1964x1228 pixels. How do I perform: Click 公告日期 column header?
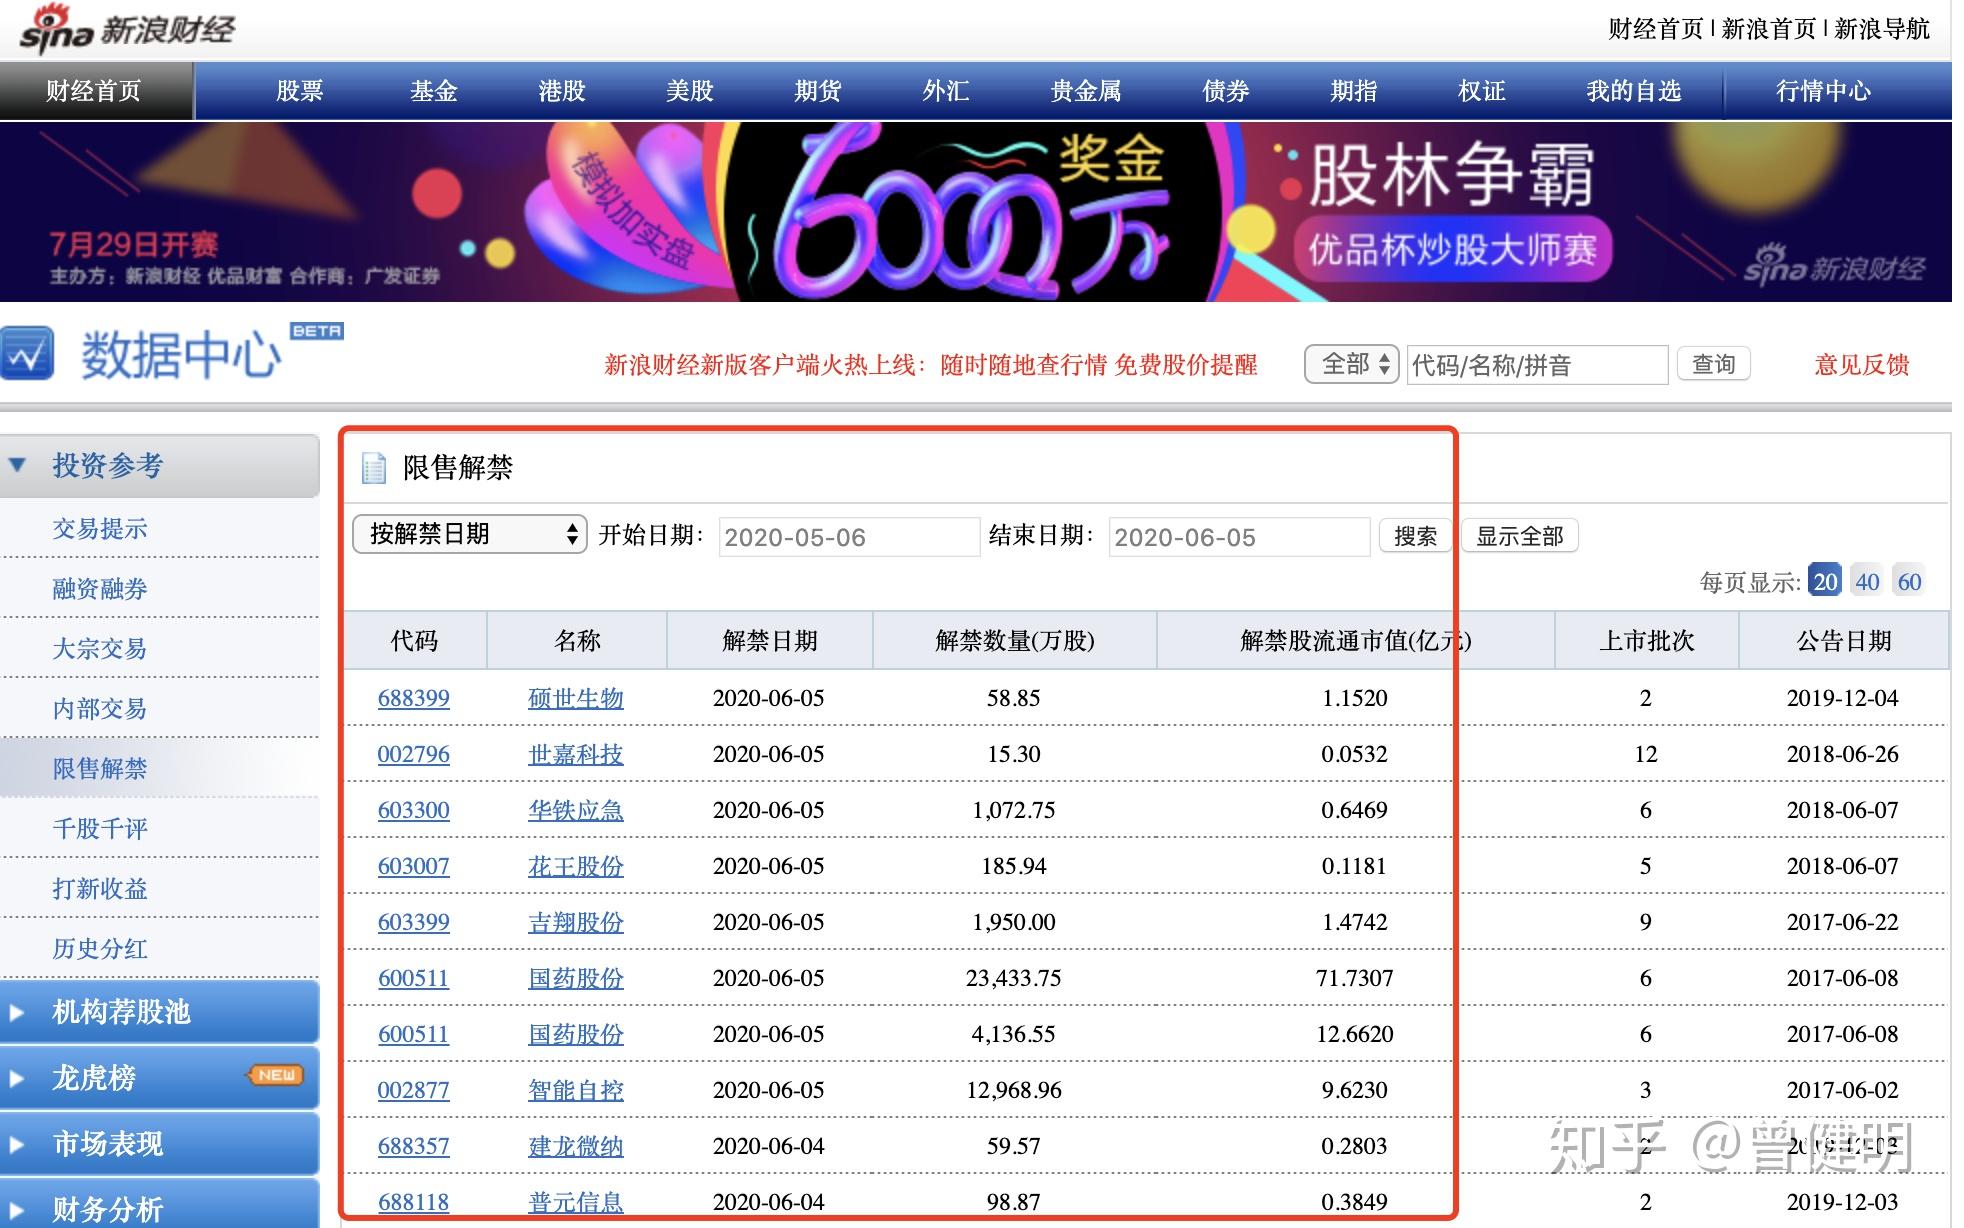pos(1844,641)
